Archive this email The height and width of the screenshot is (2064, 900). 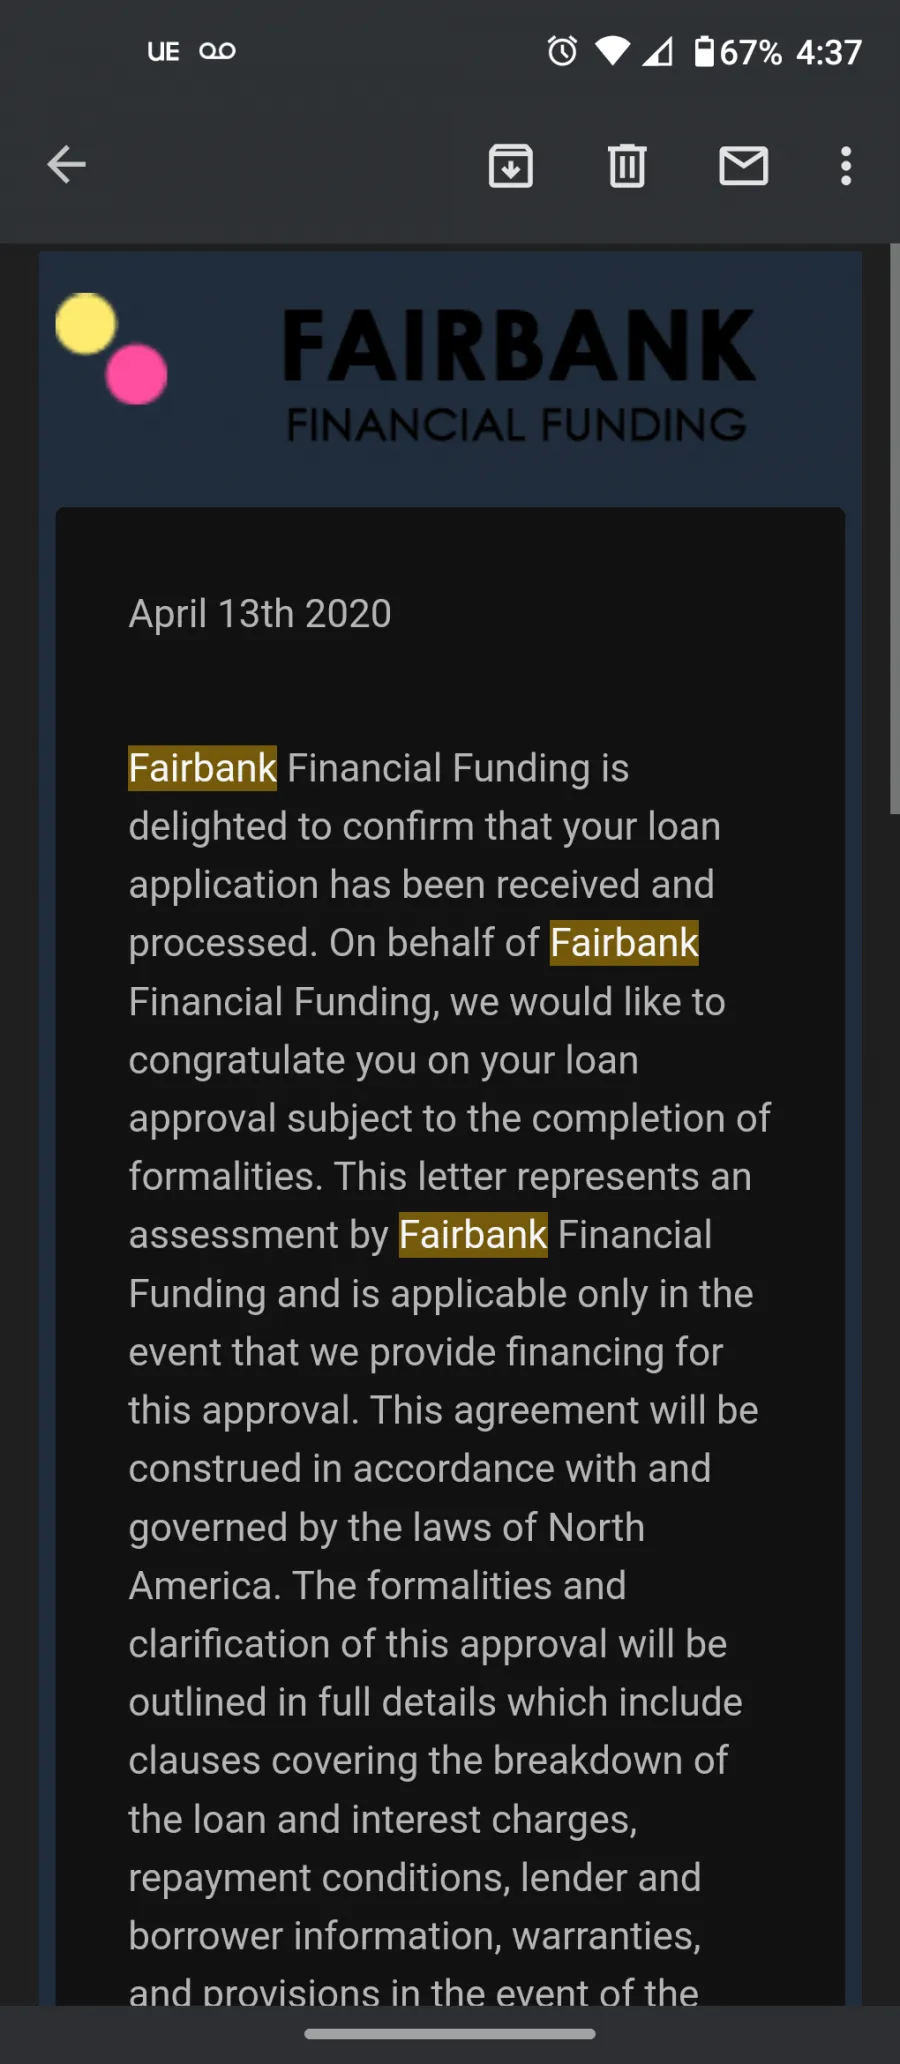click(511, 166)
